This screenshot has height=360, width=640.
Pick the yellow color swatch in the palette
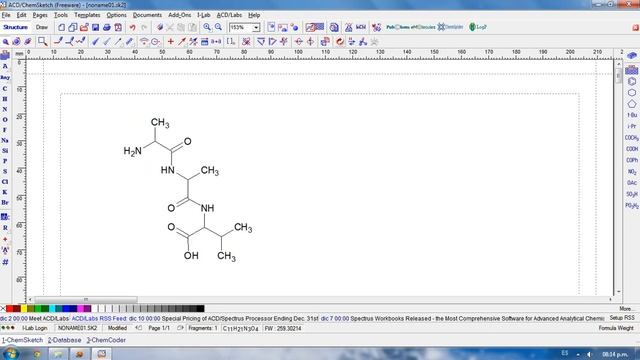24,309
